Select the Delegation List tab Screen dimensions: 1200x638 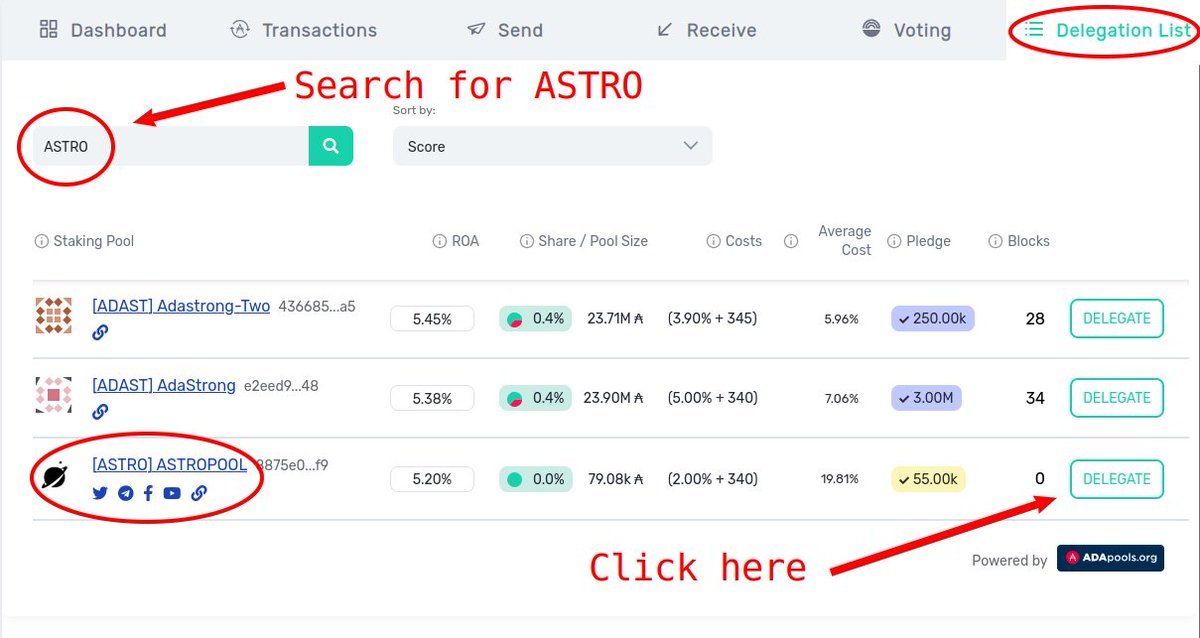[1108, 30]
